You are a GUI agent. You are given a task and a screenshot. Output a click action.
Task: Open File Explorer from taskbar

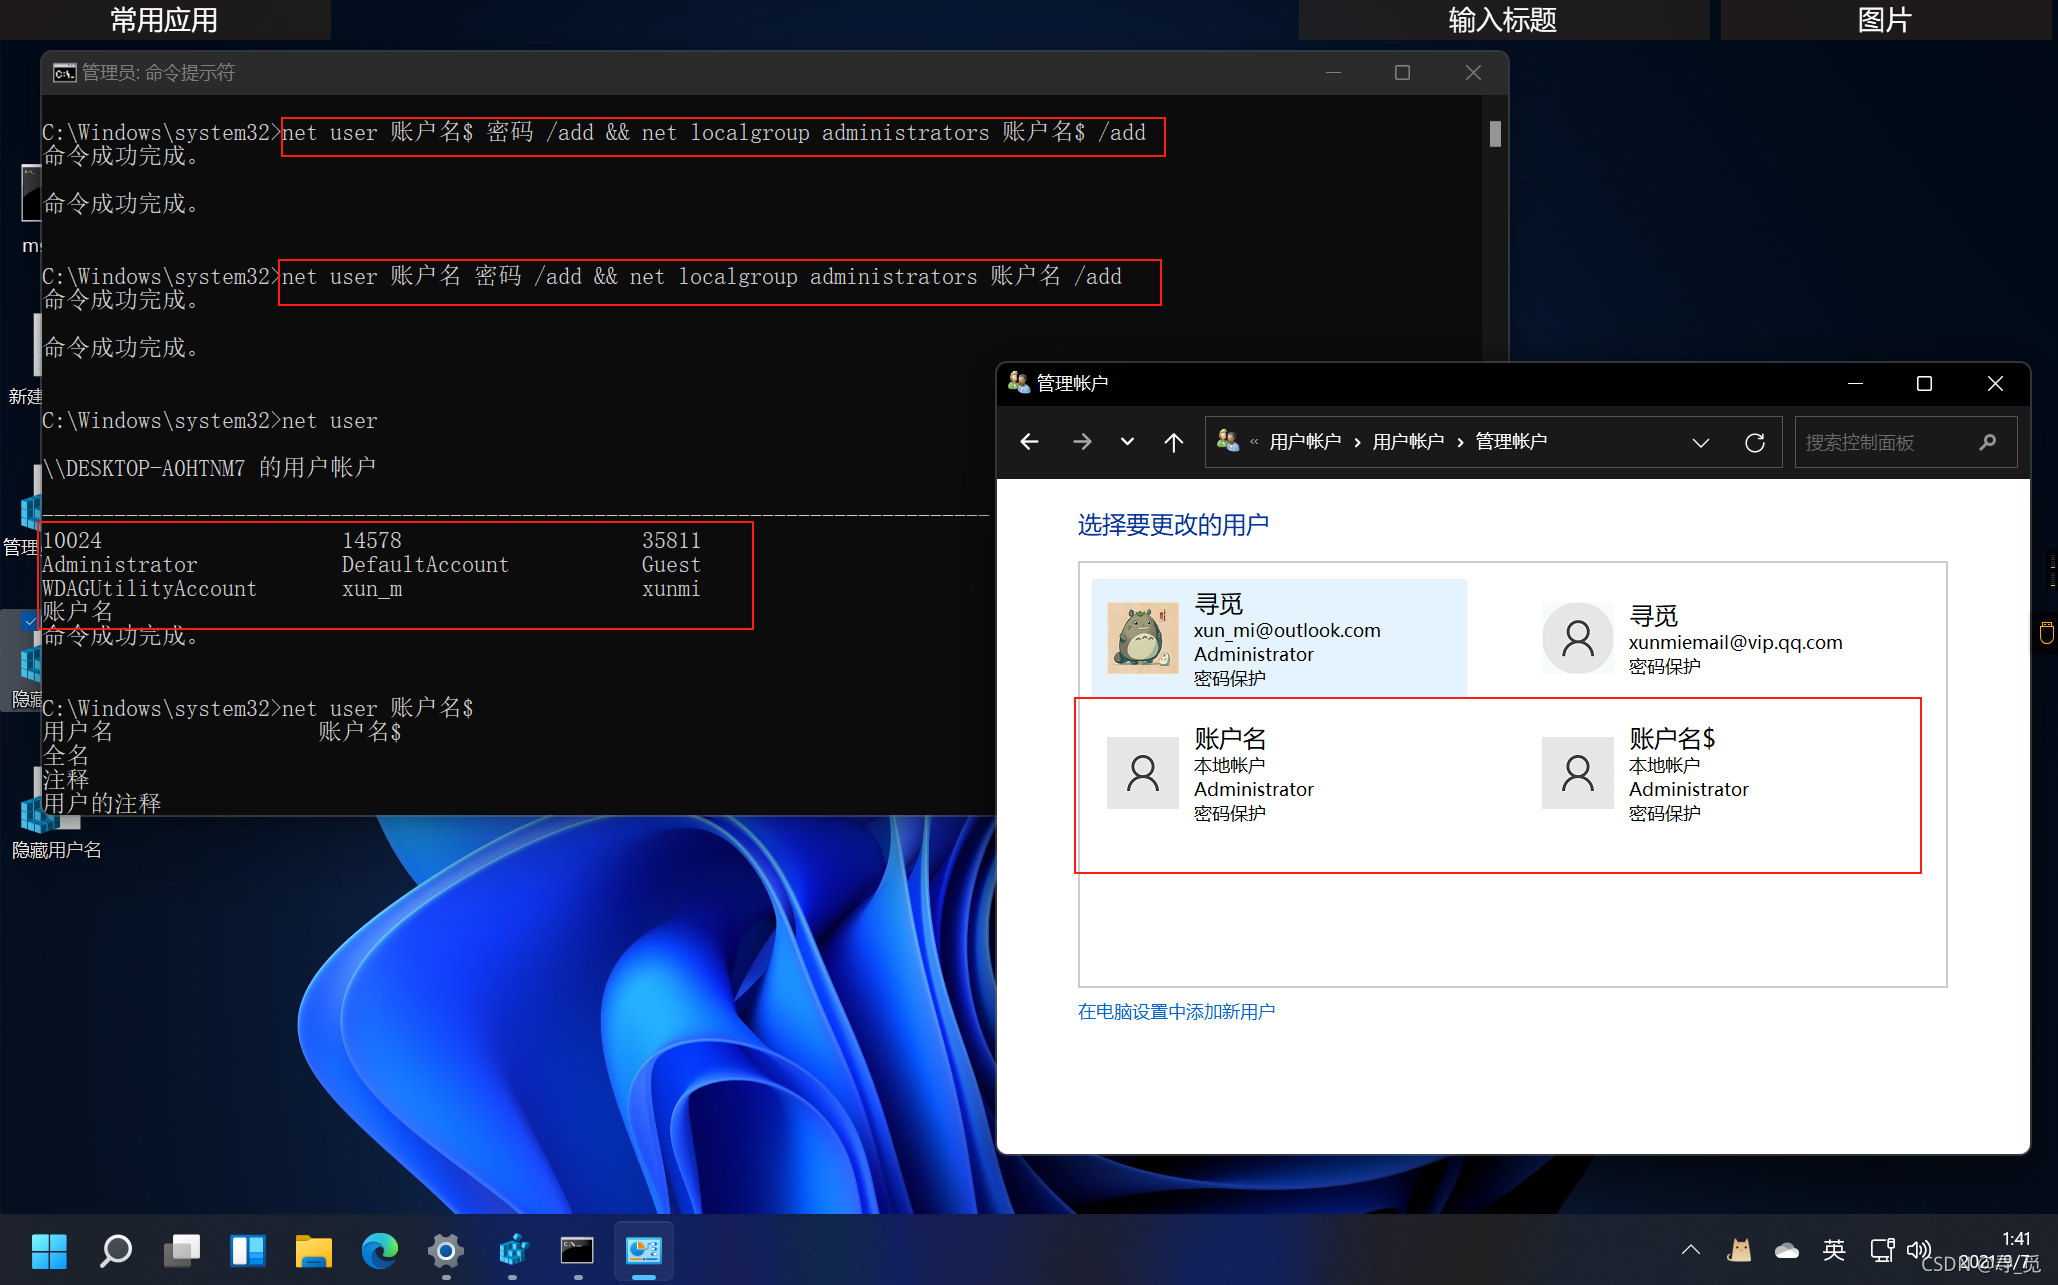(313, 1250)
